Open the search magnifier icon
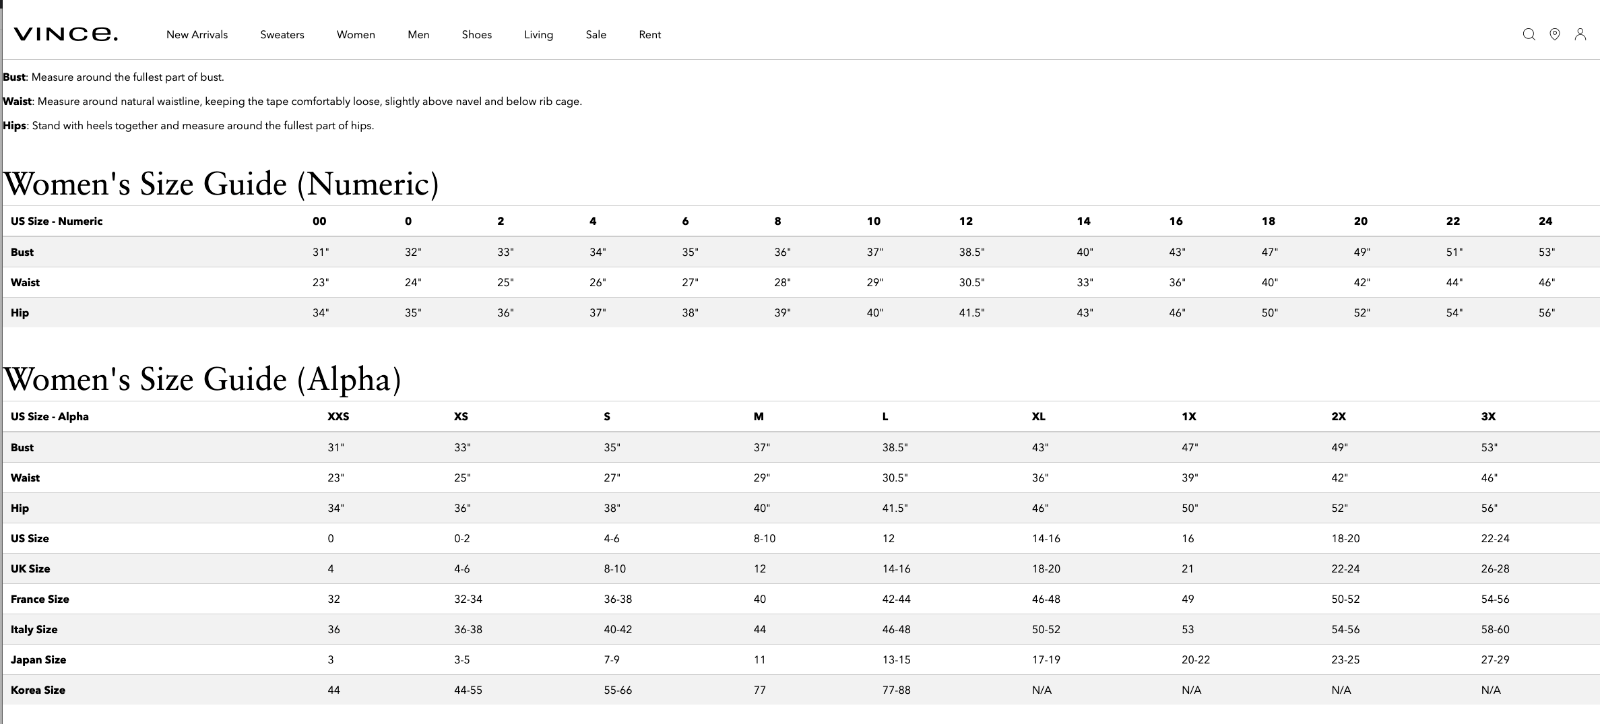The width and height of the screenshot is (1600, 724). coord(1528,34)
